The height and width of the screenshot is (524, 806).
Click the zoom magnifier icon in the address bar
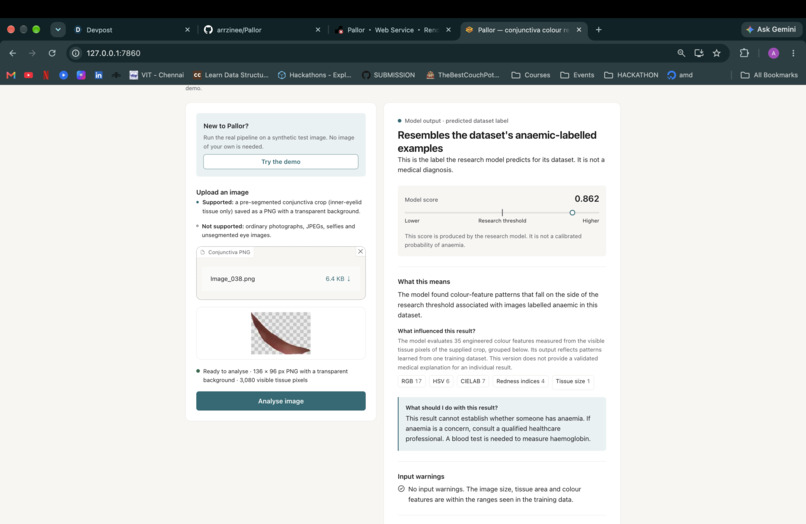[x=681, y=53]
